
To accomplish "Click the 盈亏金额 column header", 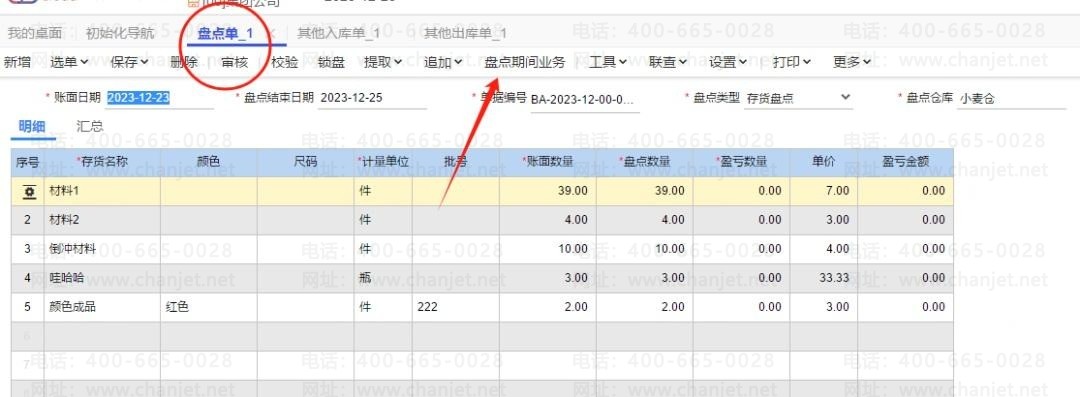I will click(906, 163).
